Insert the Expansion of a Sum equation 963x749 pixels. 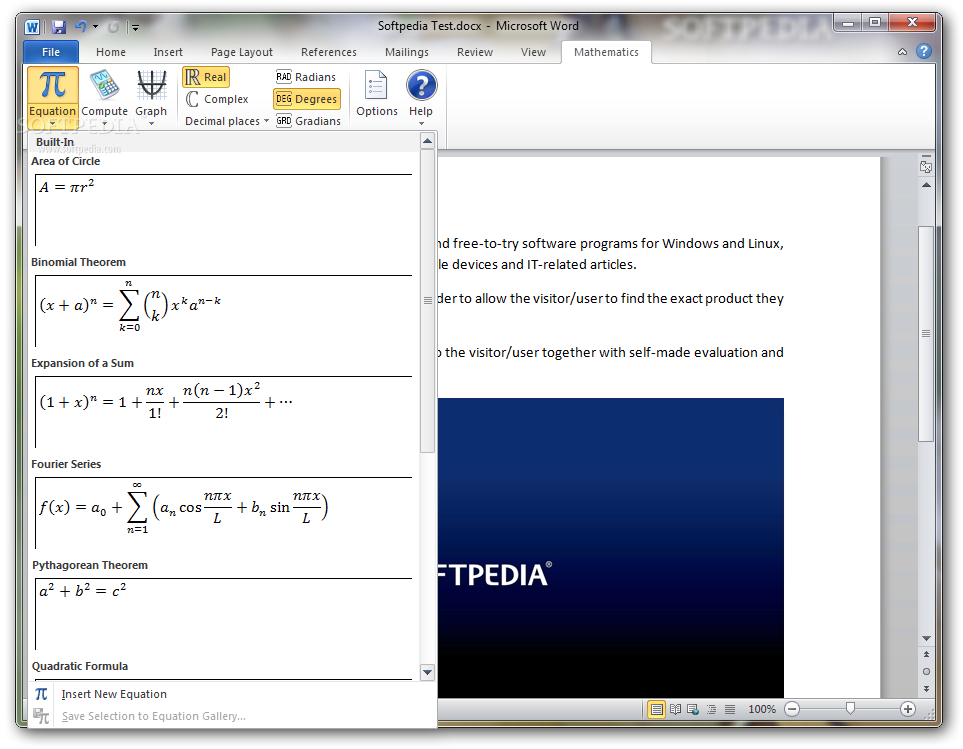pyautogui.click(x=223, y=412)
